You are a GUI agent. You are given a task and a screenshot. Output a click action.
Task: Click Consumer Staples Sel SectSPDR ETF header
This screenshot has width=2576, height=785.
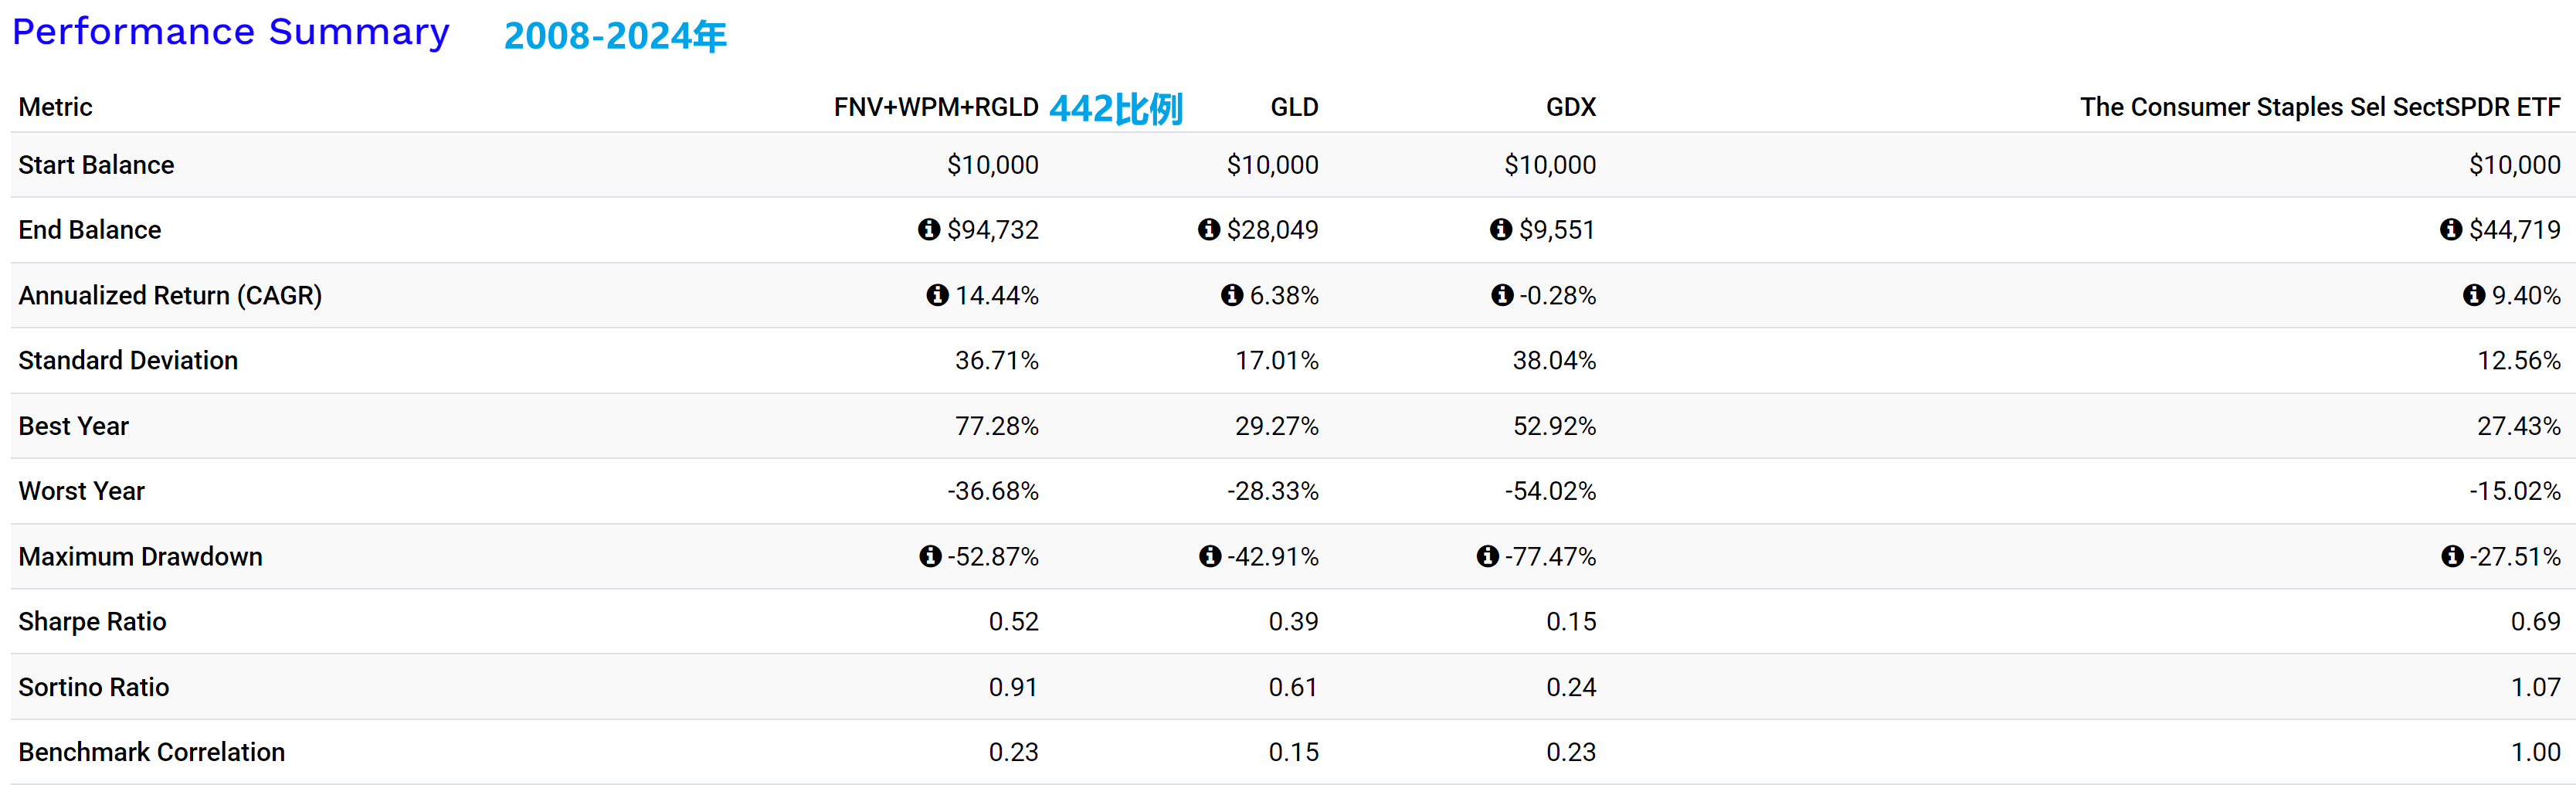[x=2320, y=107]
